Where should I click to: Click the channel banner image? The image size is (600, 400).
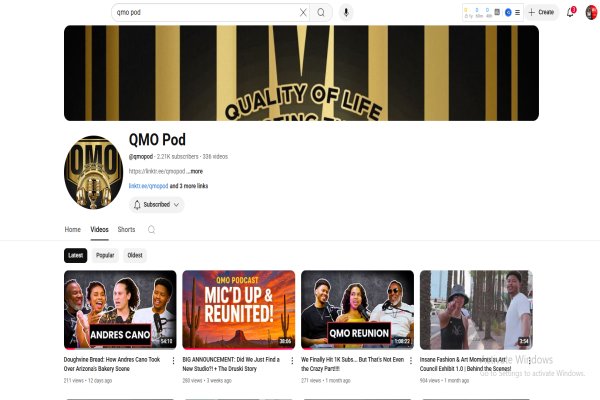point(301,73)
